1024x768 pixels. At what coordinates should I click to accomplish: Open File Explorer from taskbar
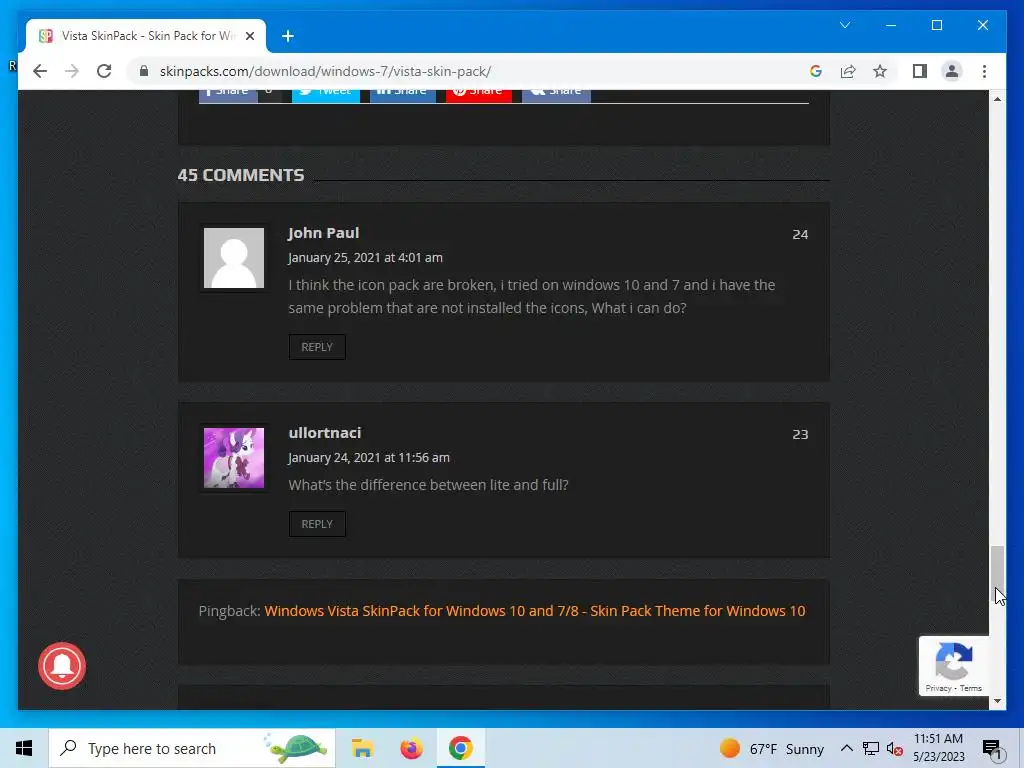(362, 748)
